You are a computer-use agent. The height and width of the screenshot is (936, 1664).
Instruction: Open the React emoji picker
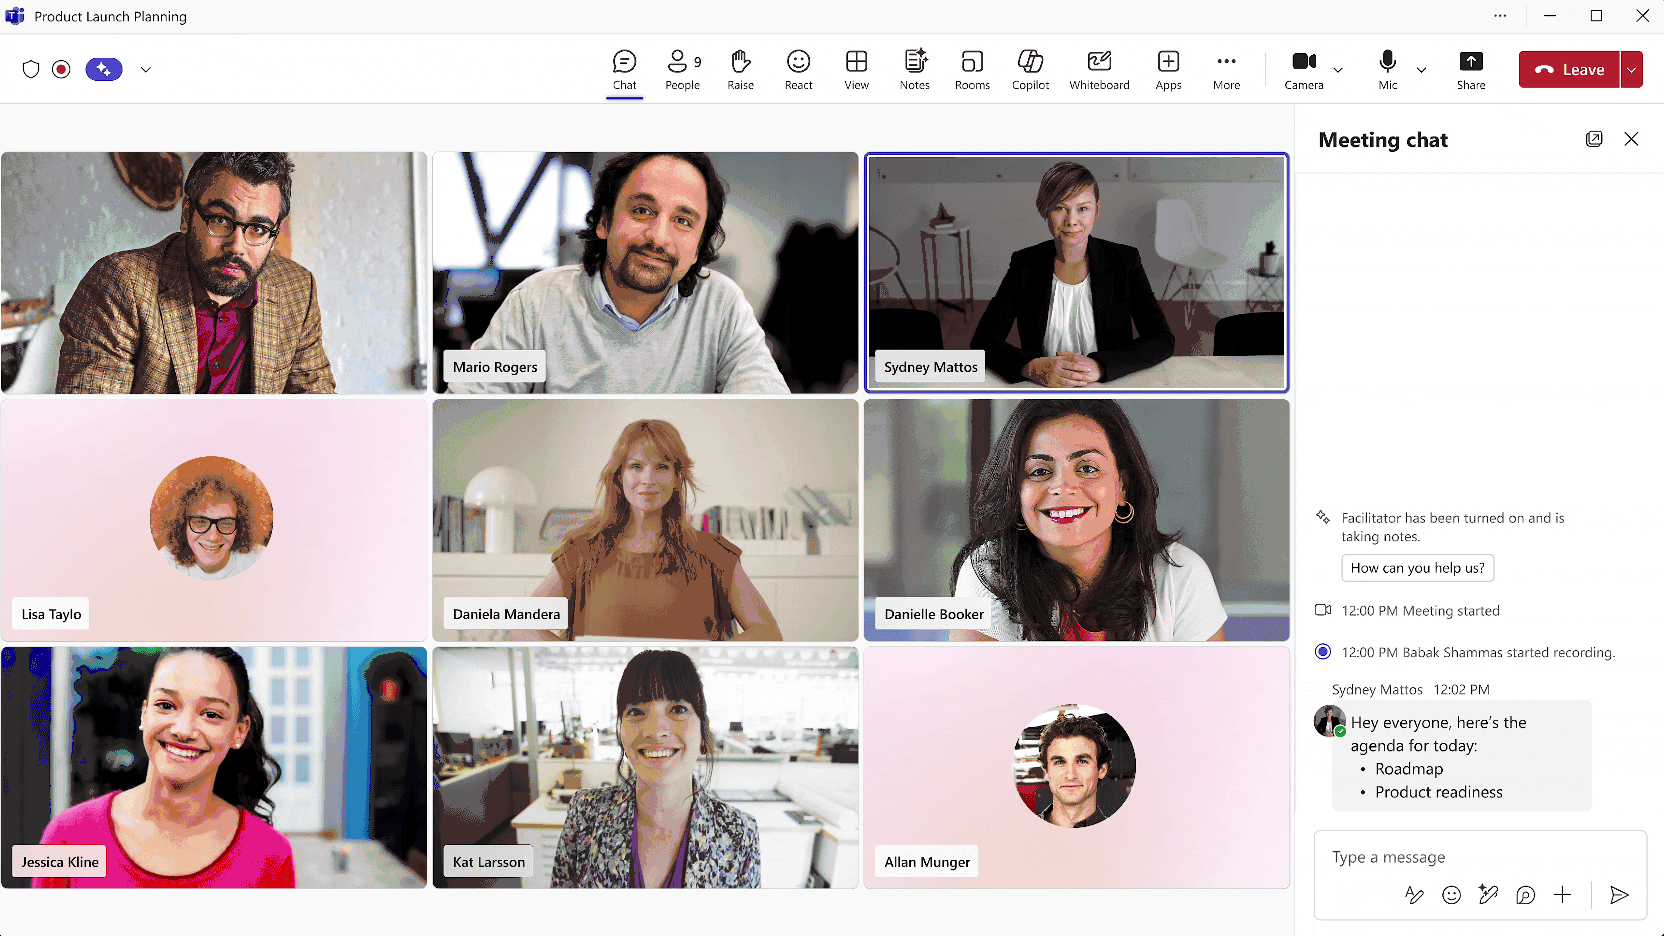[x=798, y=69]
